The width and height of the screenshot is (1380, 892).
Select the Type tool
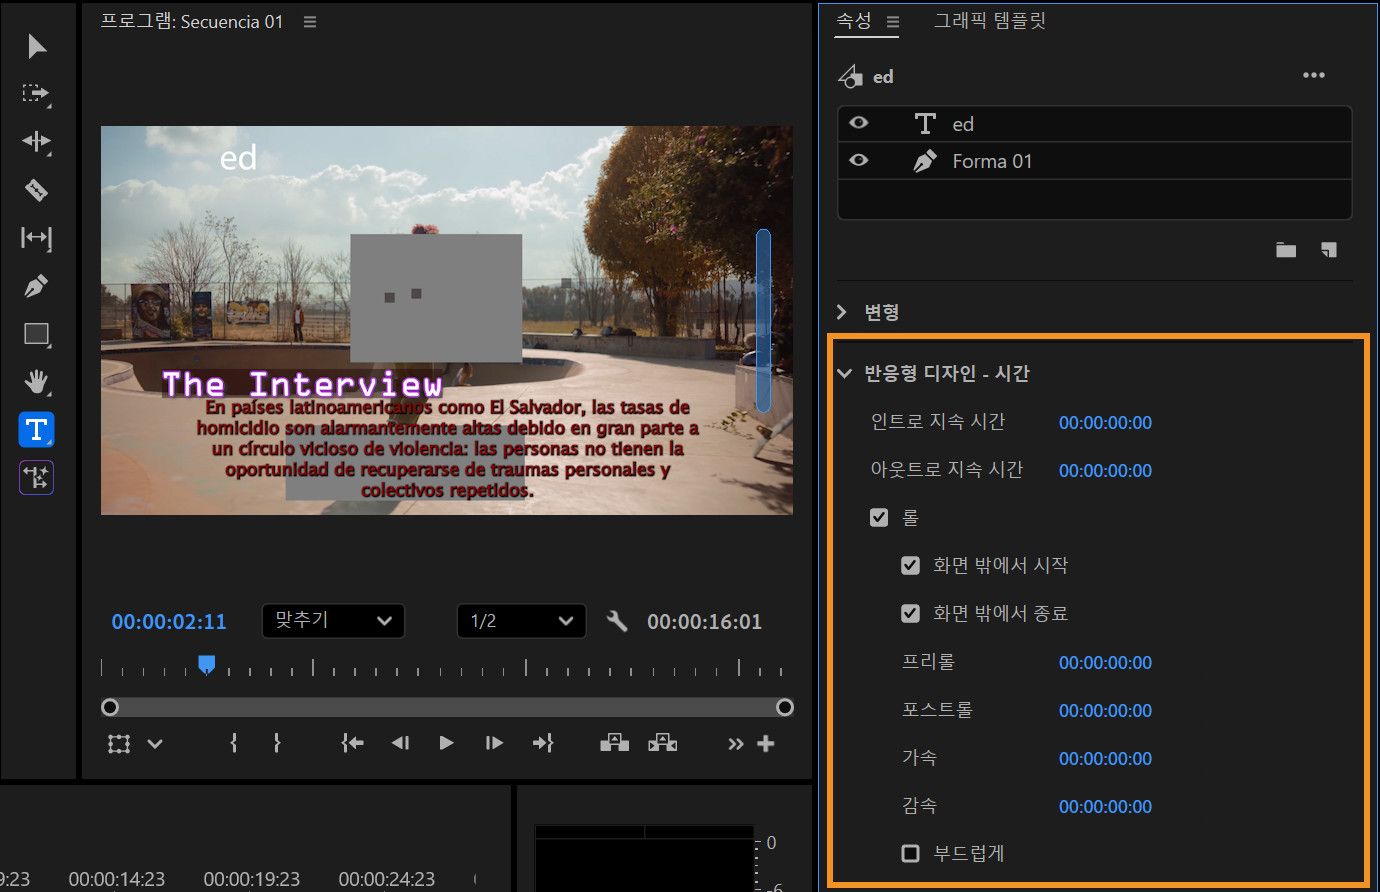coord(36,429)
